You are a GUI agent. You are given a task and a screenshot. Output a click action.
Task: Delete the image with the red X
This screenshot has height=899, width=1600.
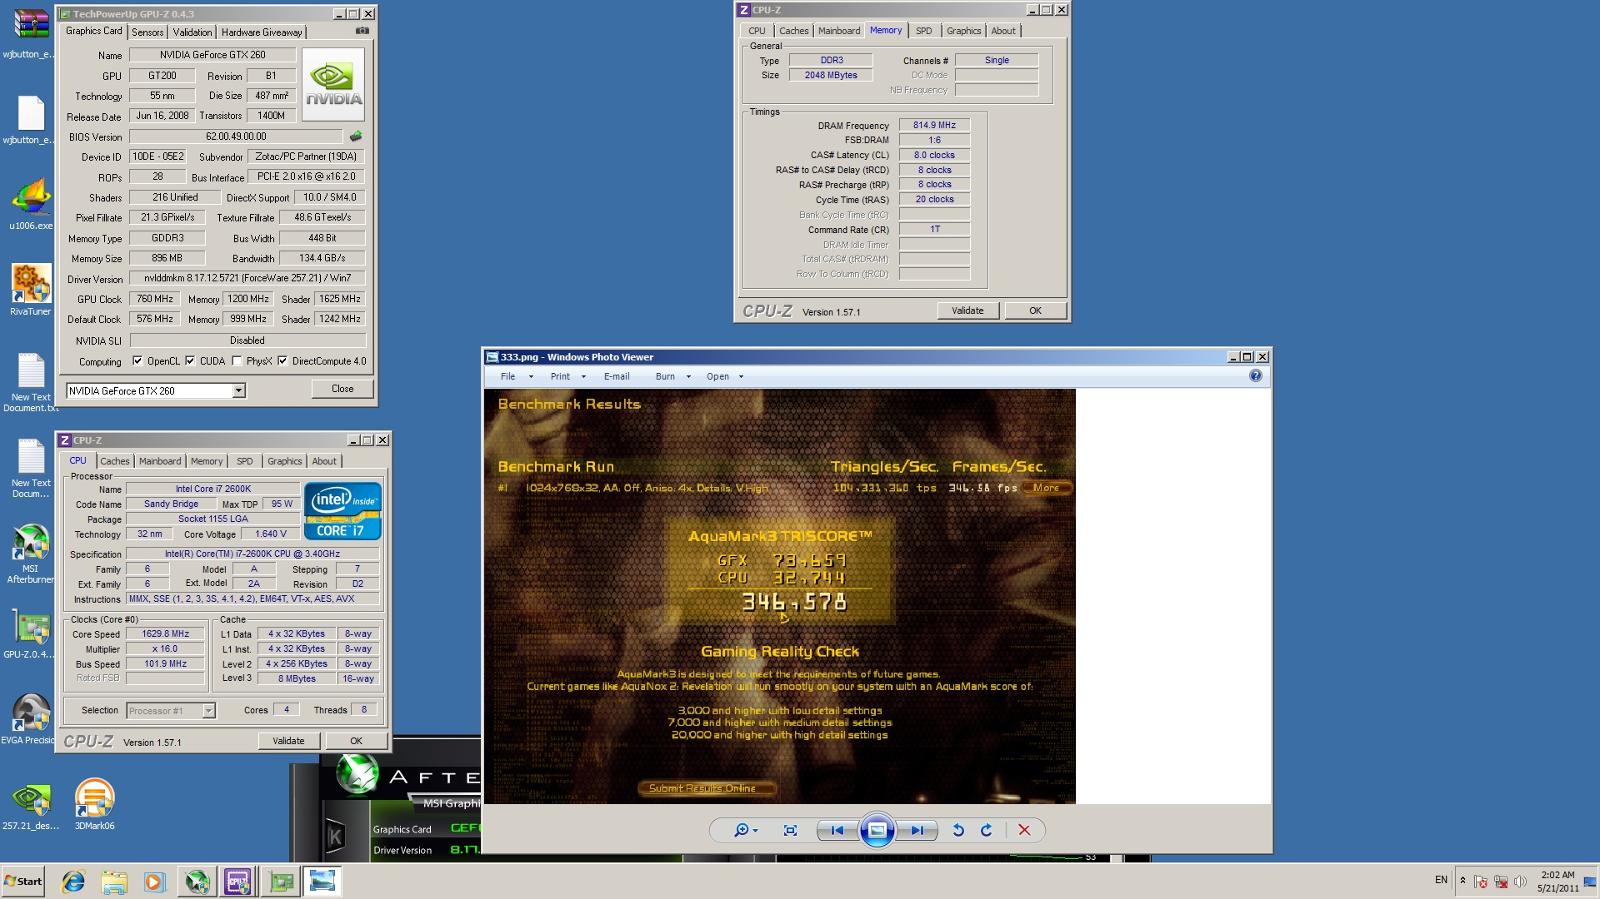pyautogui.click(x=1024, y=830)
